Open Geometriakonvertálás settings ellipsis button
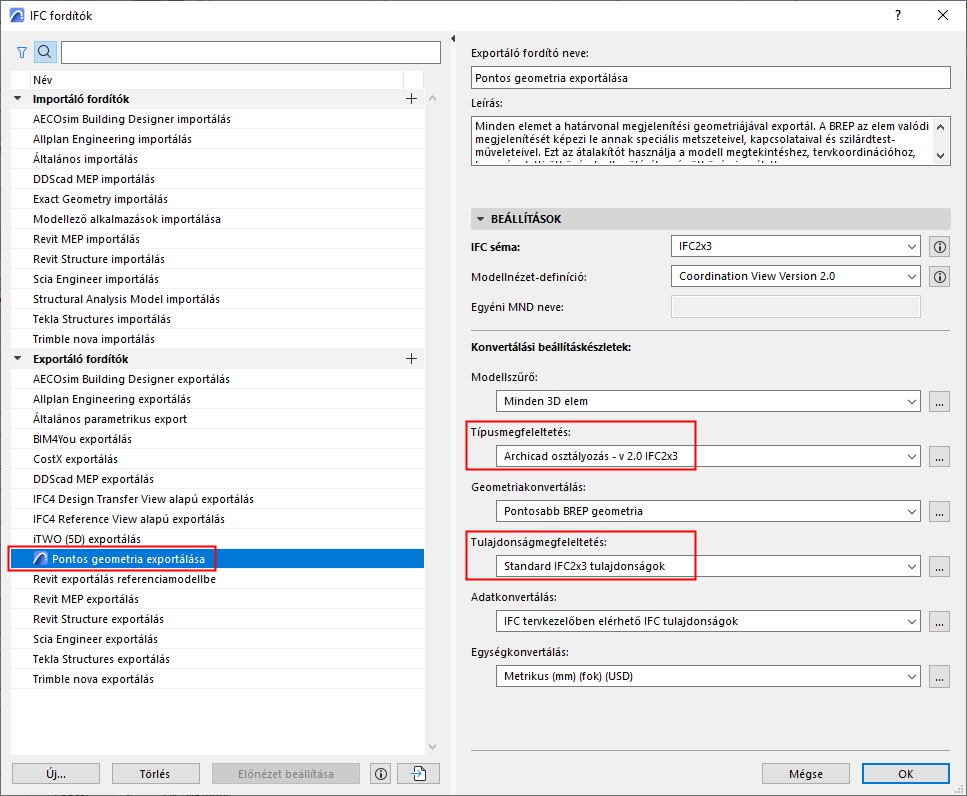This screenshot has height=796, width=967. tap(939, 511)
